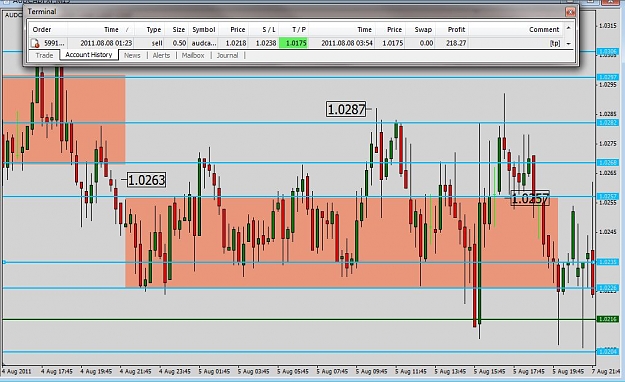Click the 1.0226 level tag on price axis
Image resolution: width=625 pixels, height=382 pixels.
pyautogui.click(x=607, y=287)
